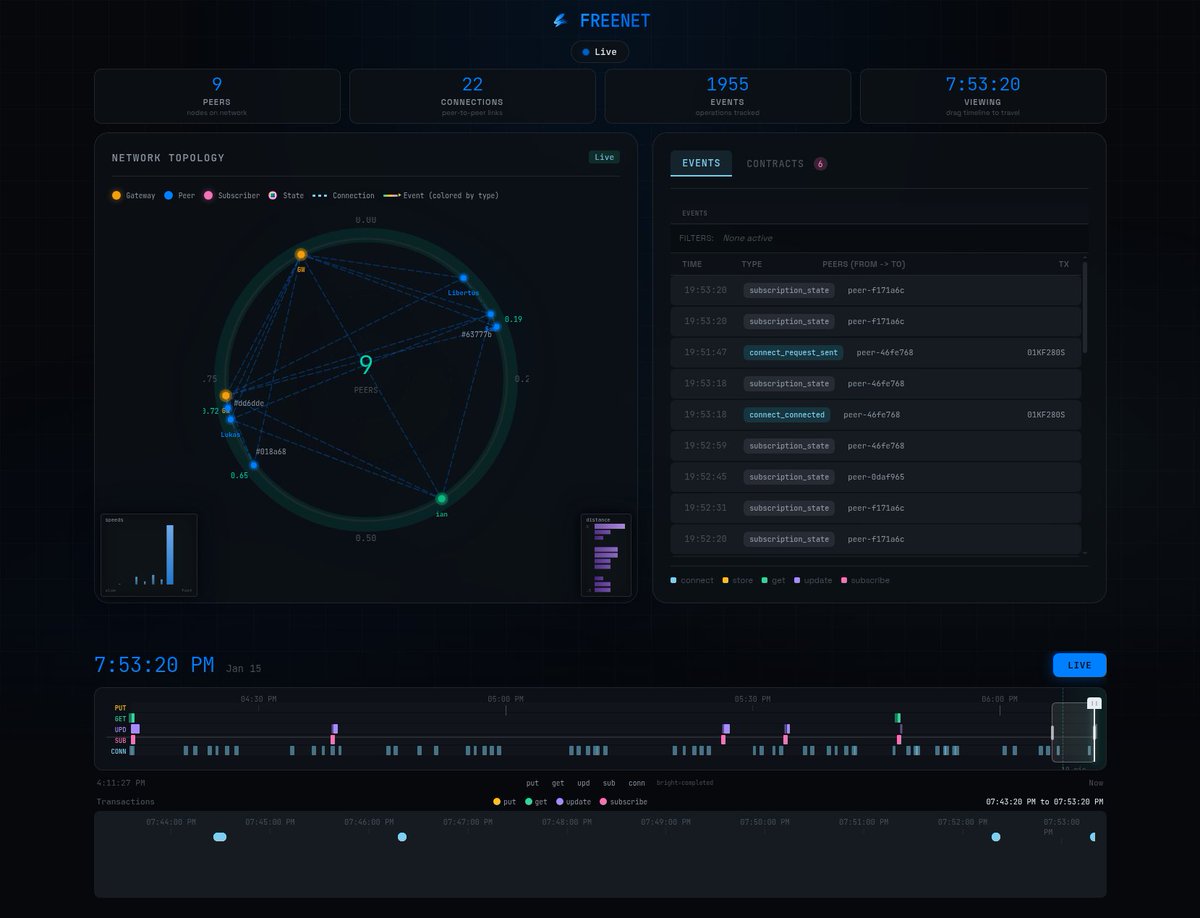Screen dimensions: 1200x918
Task: Toggle the get event filter chip
Action: [773, 580]
